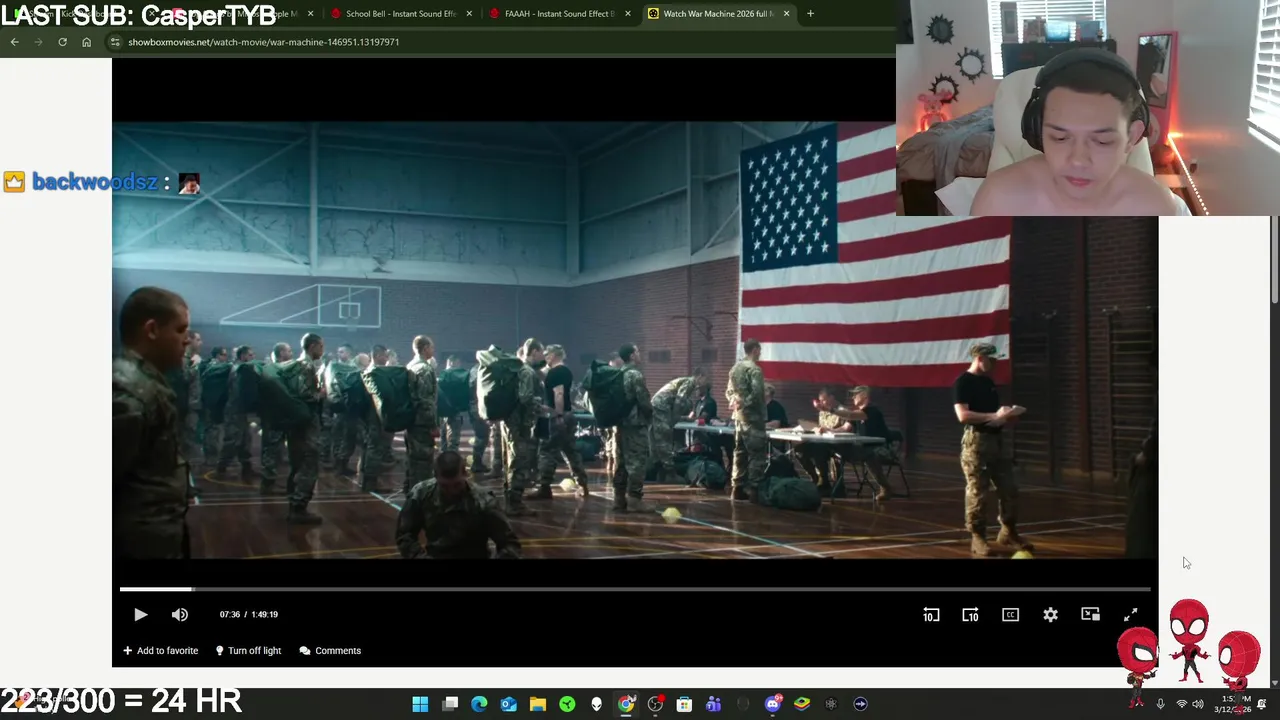Open Task View from the taskbar
The height and width of the screenshot is (720, 1280).
tap(450, 704)
